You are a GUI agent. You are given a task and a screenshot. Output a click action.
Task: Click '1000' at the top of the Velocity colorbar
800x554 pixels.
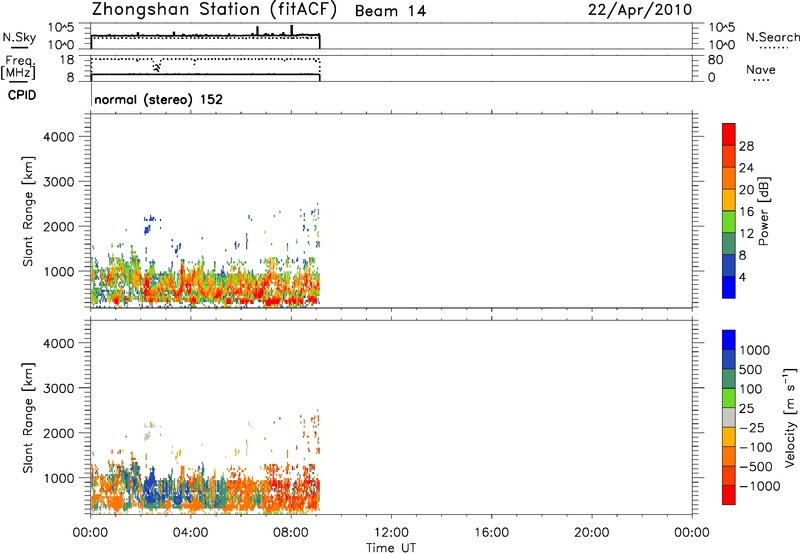pos(754,350)
